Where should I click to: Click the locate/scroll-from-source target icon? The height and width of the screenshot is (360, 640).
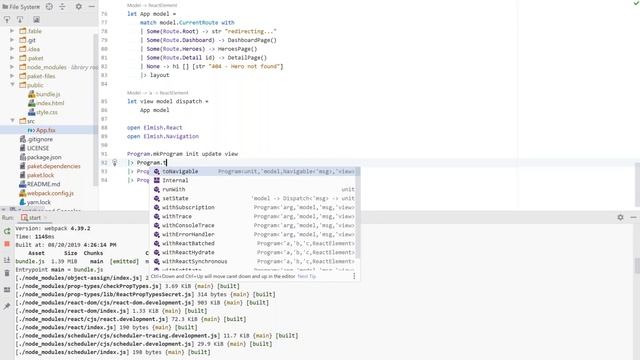(x=49, y=7)
